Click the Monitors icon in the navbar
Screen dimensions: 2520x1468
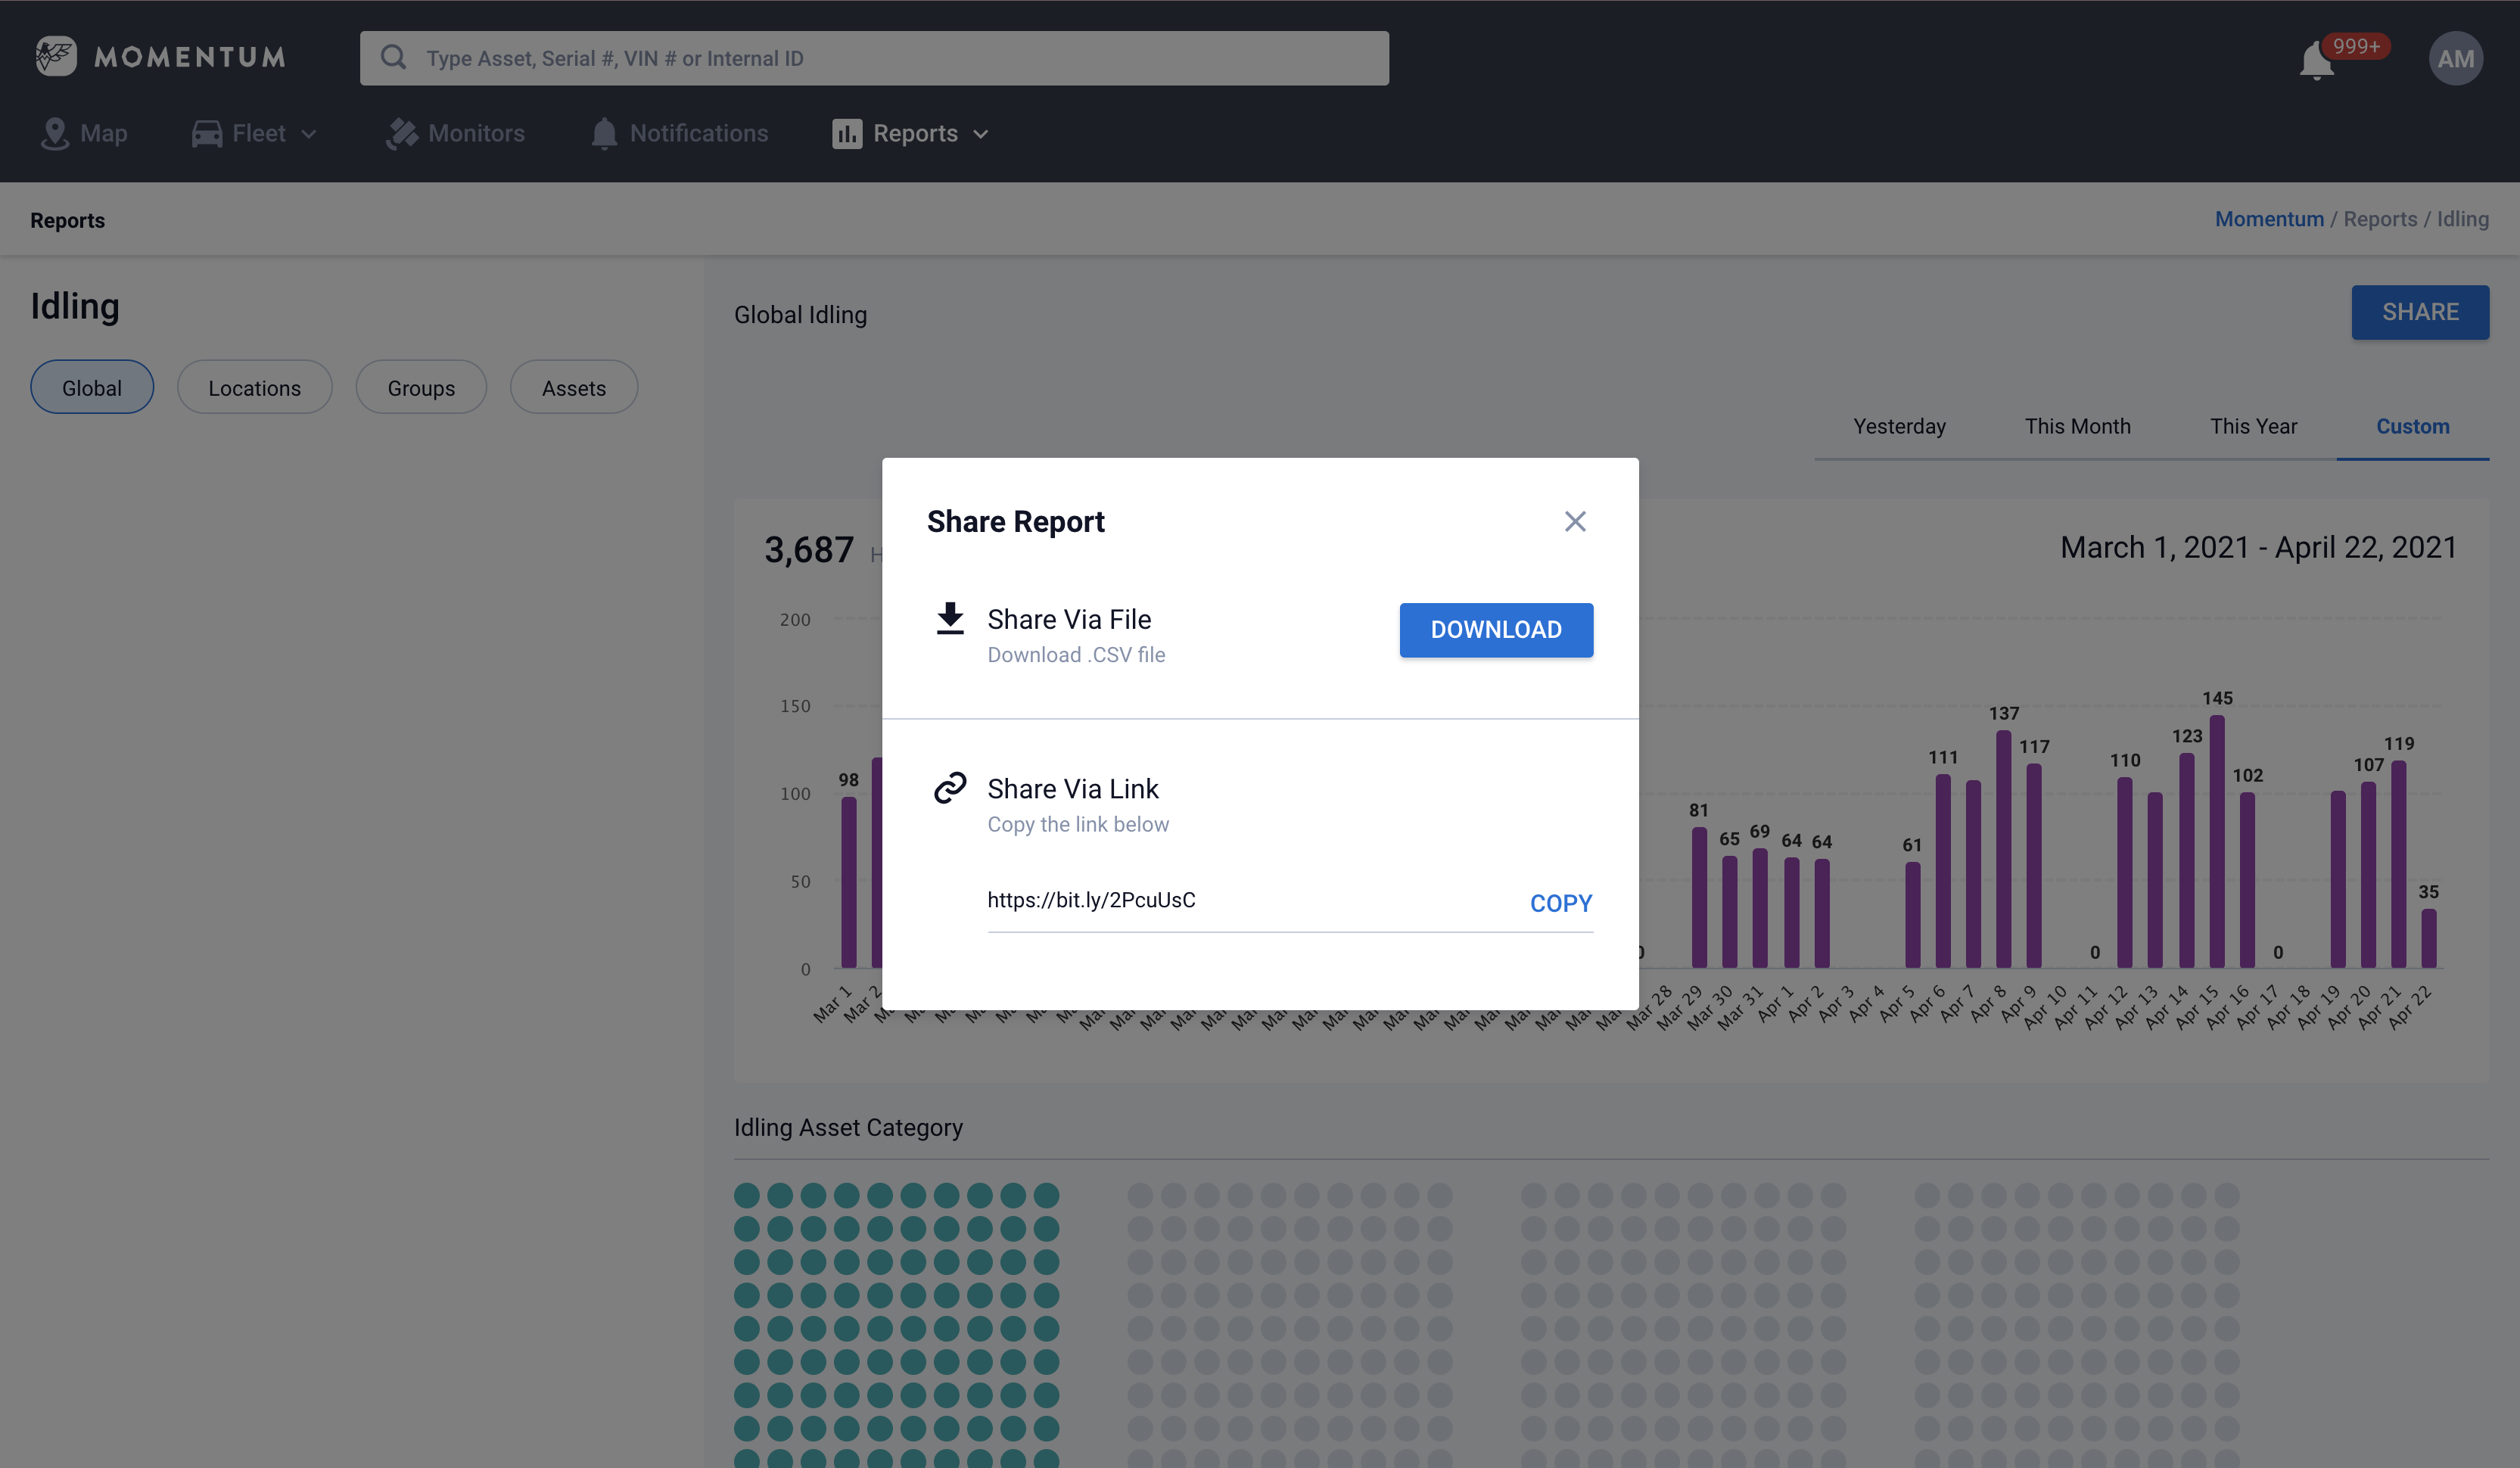pos(402,133)
